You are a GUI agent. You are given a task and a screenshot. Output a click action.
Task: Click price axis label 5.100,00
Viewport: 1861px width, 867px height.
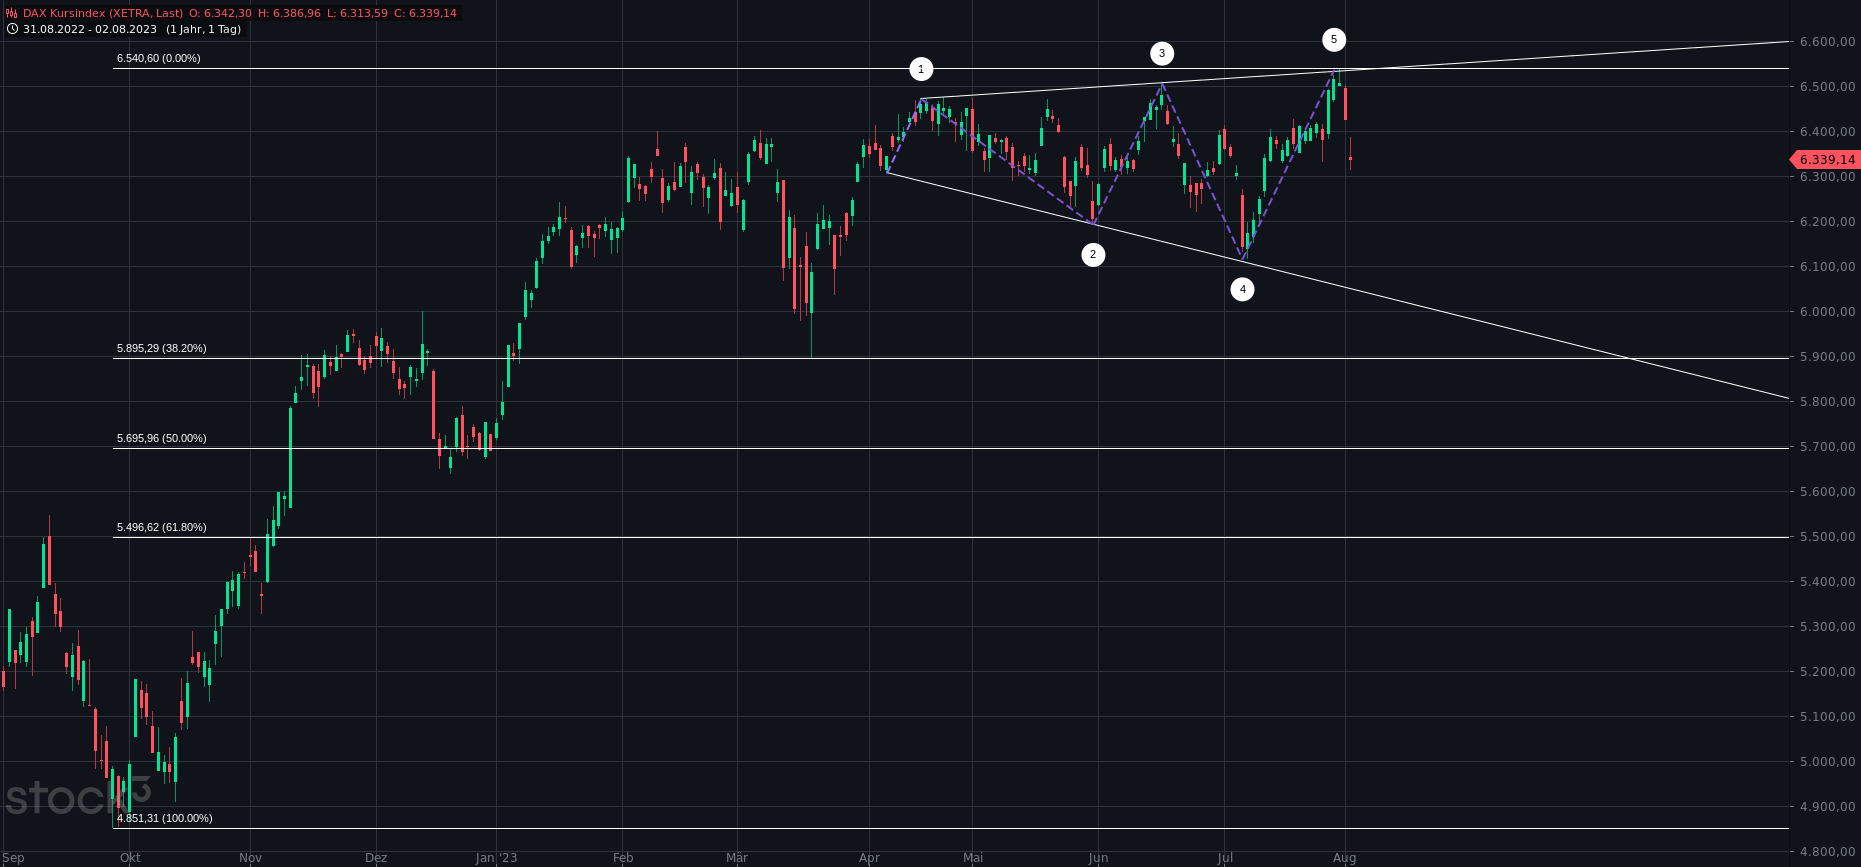click(x=1827, y=717)
